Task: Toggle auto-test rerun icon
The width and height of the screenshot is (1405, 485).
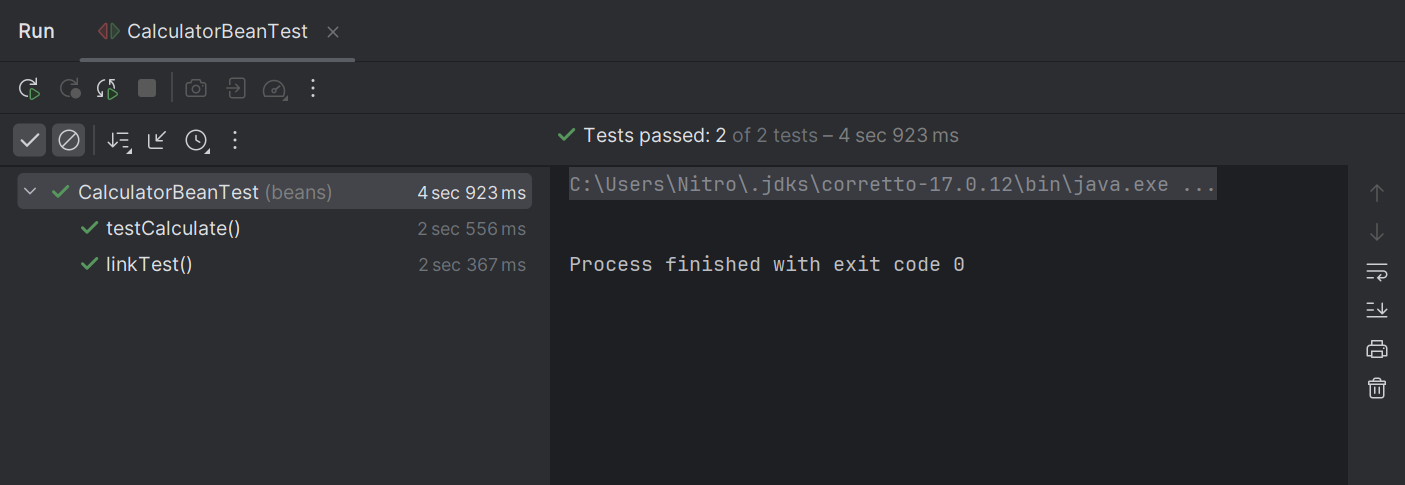Action: (107, 89)
